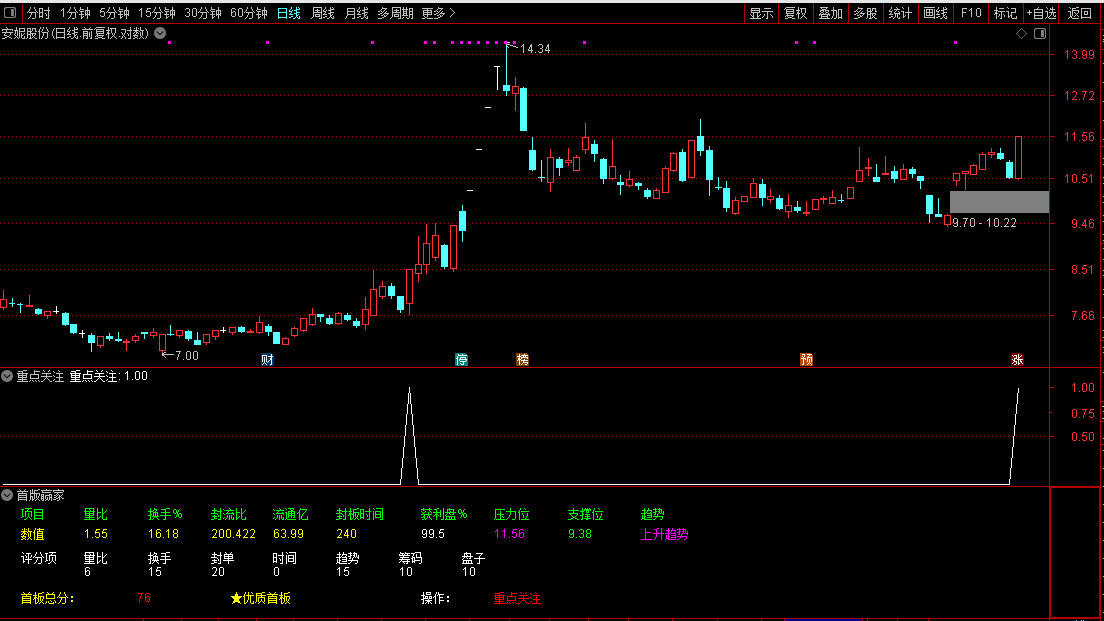Click the 获利盘% value 99.5

point(433,534)
